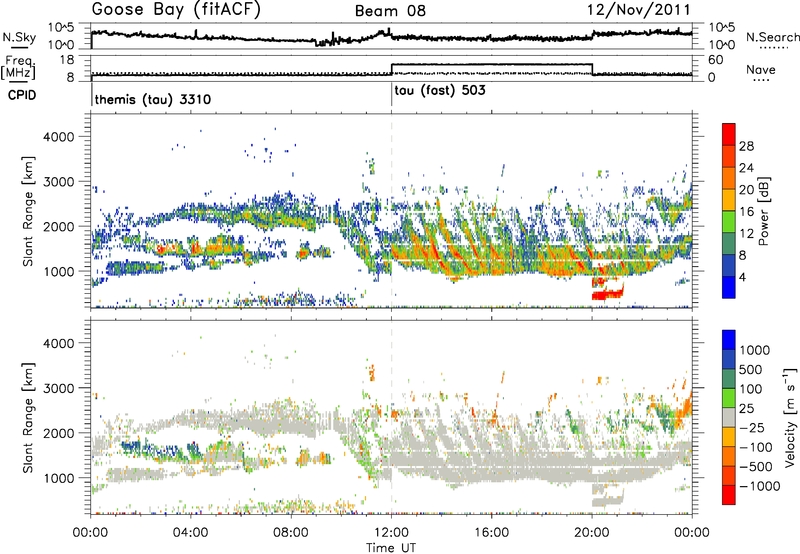The image size is (800, 554).
Task: Click the 'Freq. [MHz]' axis label
Action: (18, 67)
